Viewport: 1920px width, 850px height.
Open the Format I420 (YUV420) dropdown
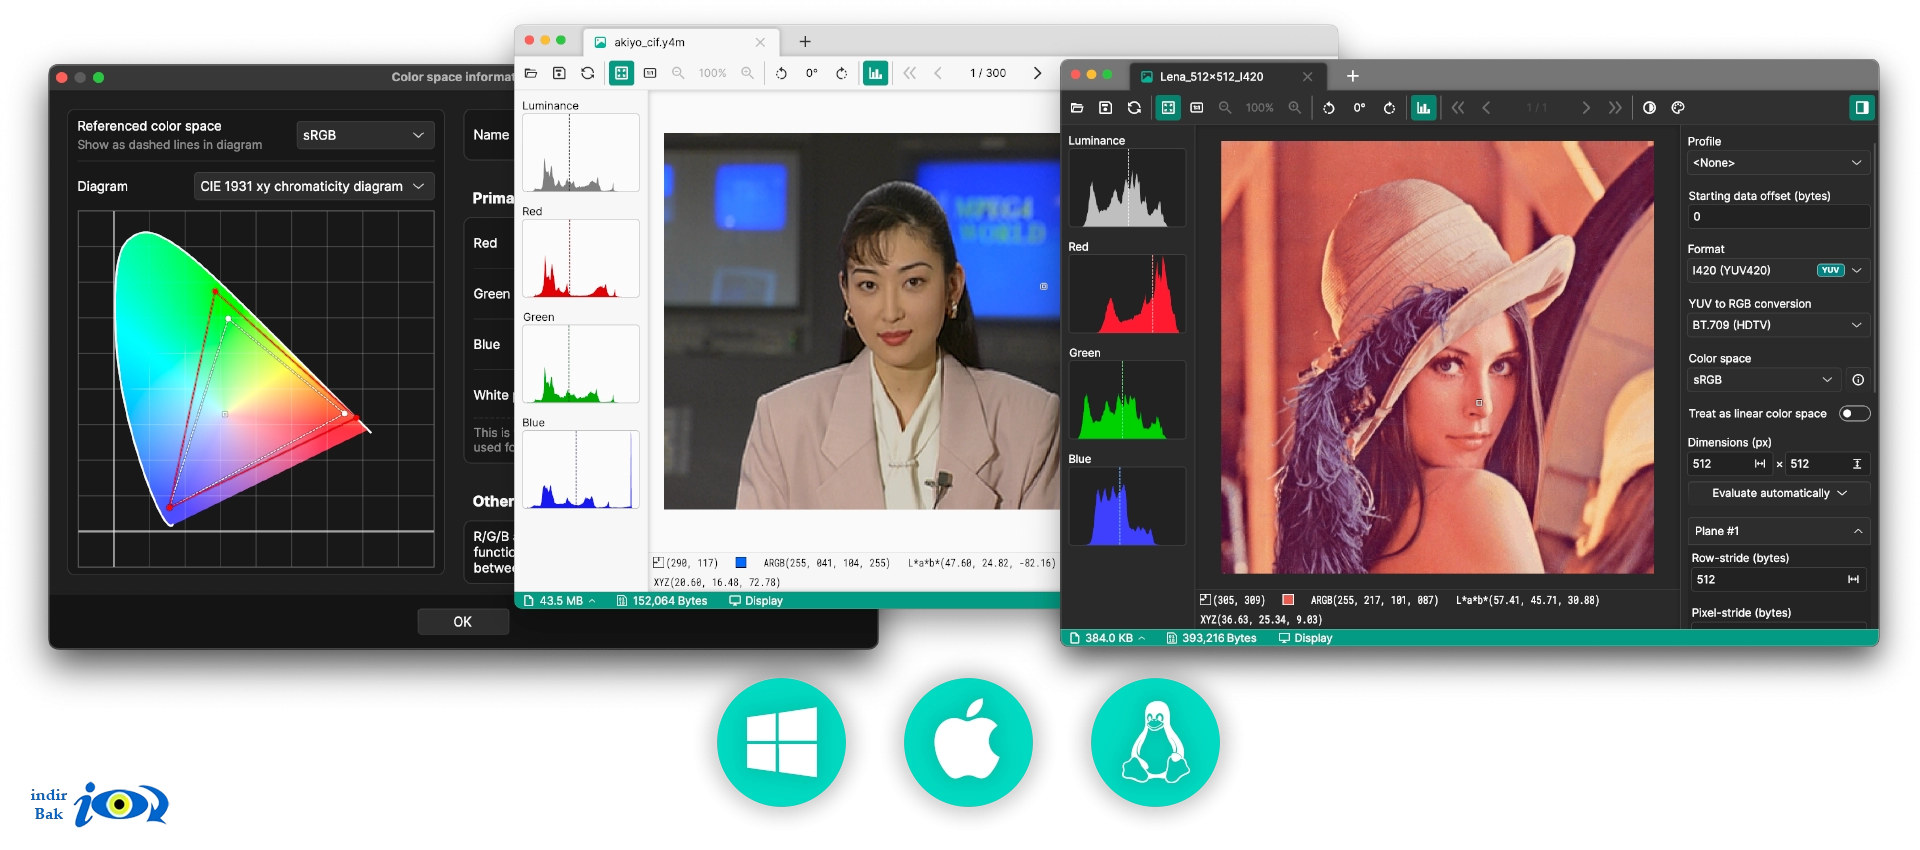(x=1778, y=270)
